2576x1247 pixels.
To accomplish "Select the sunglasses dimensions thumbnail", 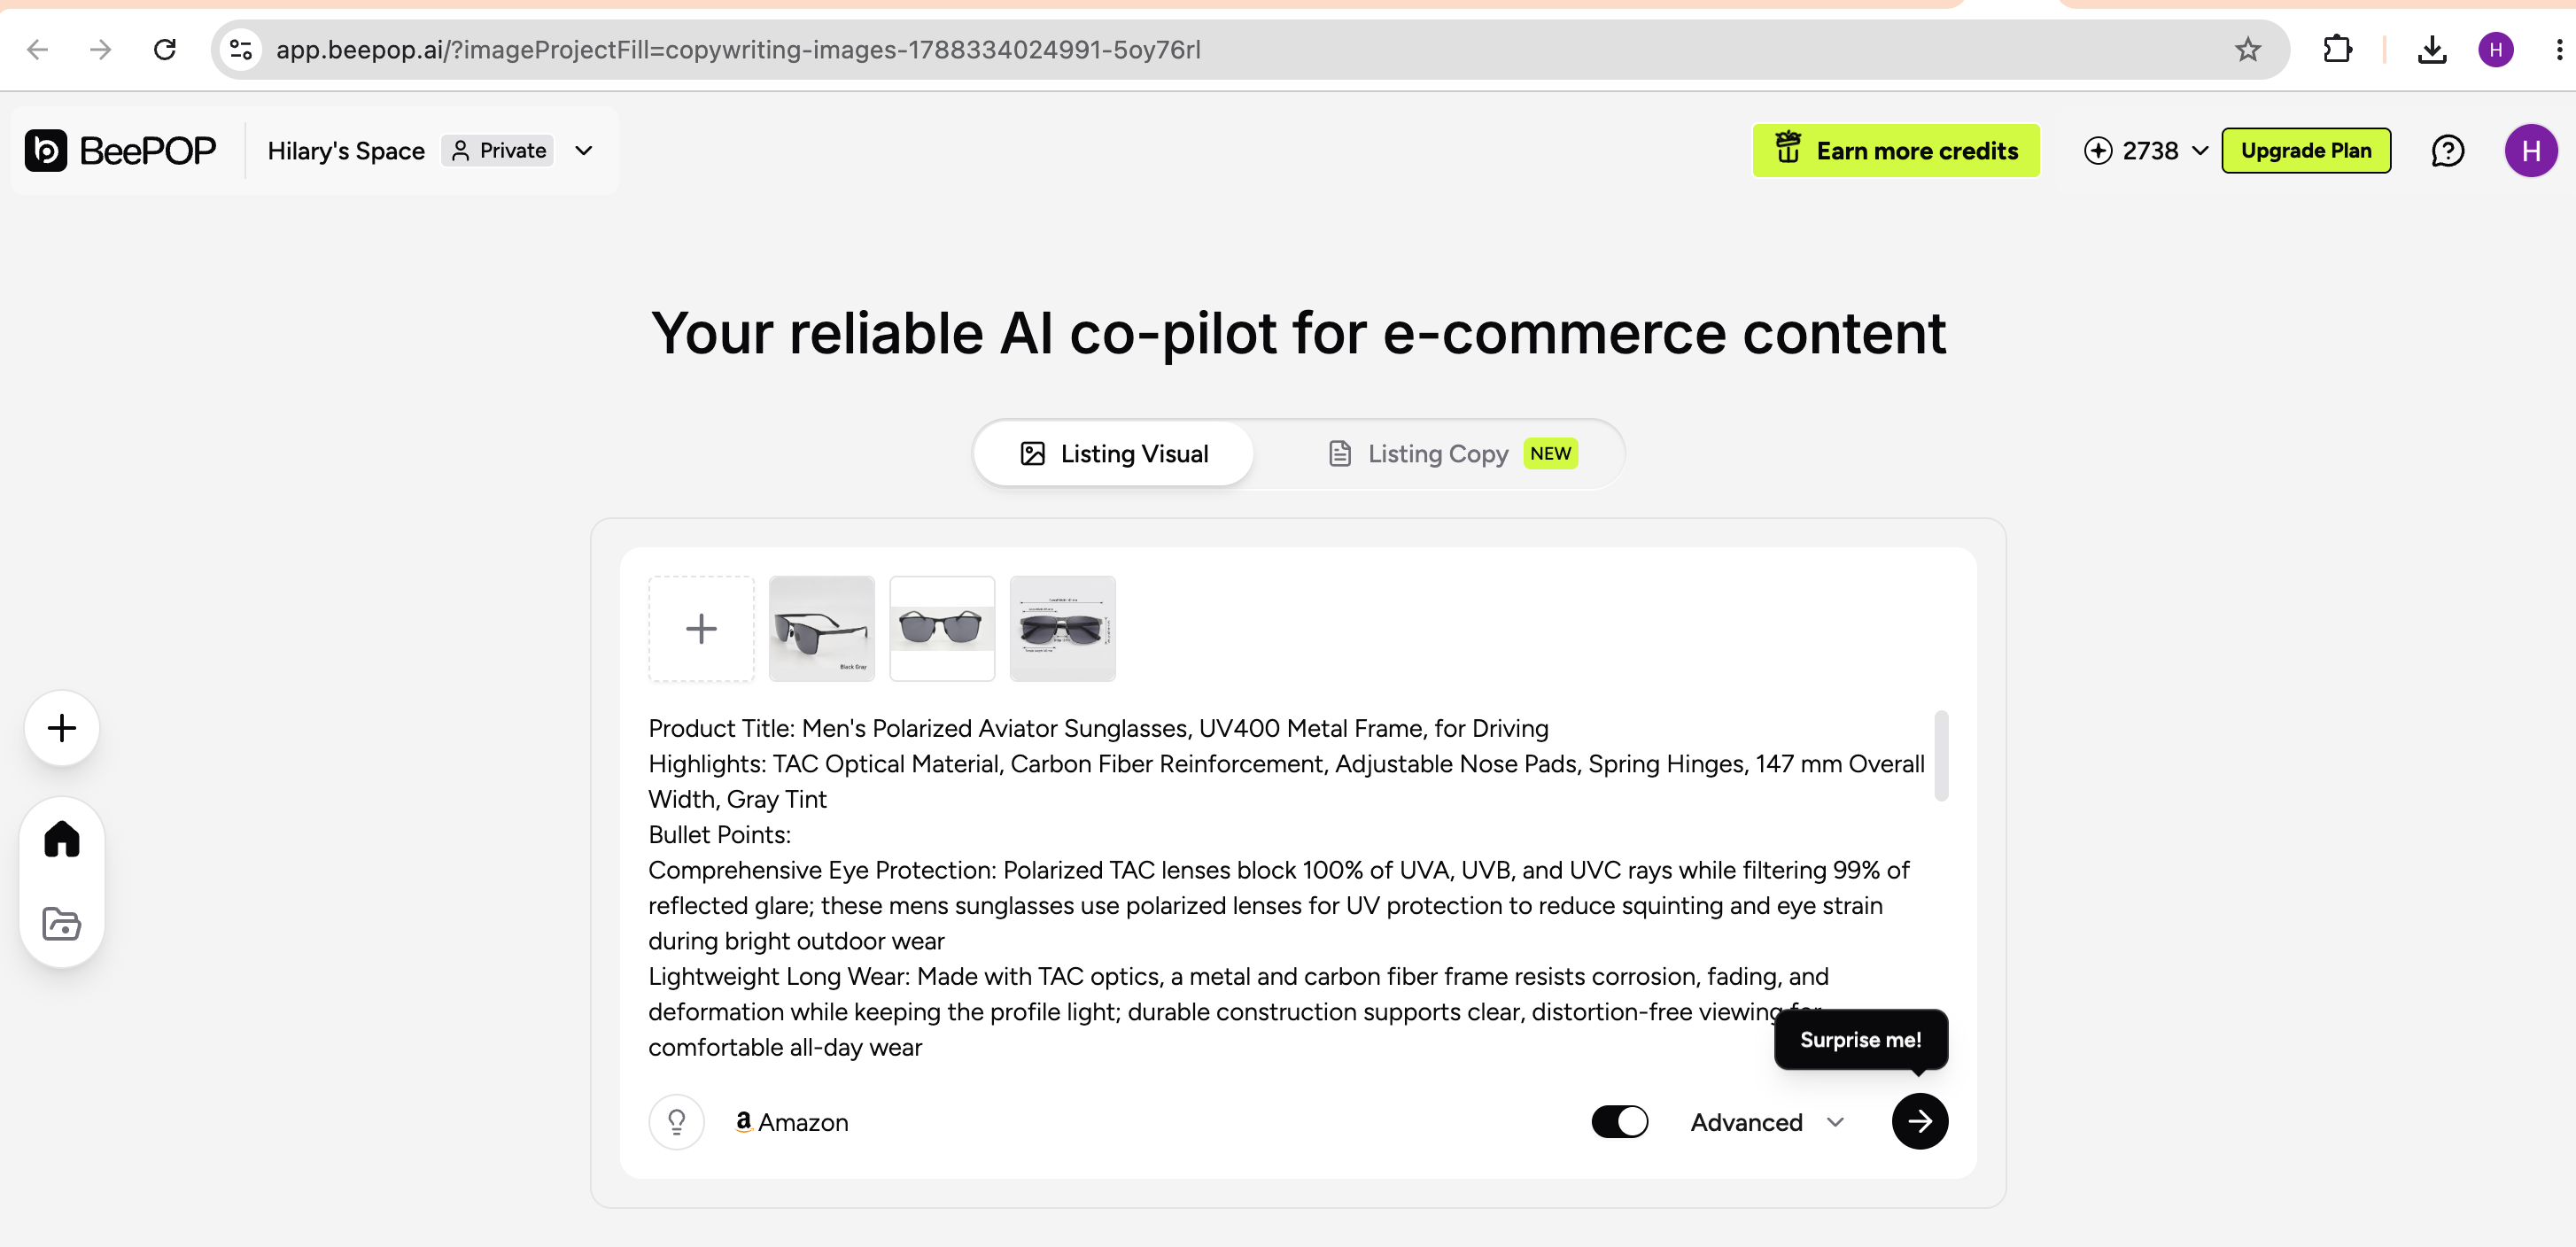I will [x=1062, y=629].
